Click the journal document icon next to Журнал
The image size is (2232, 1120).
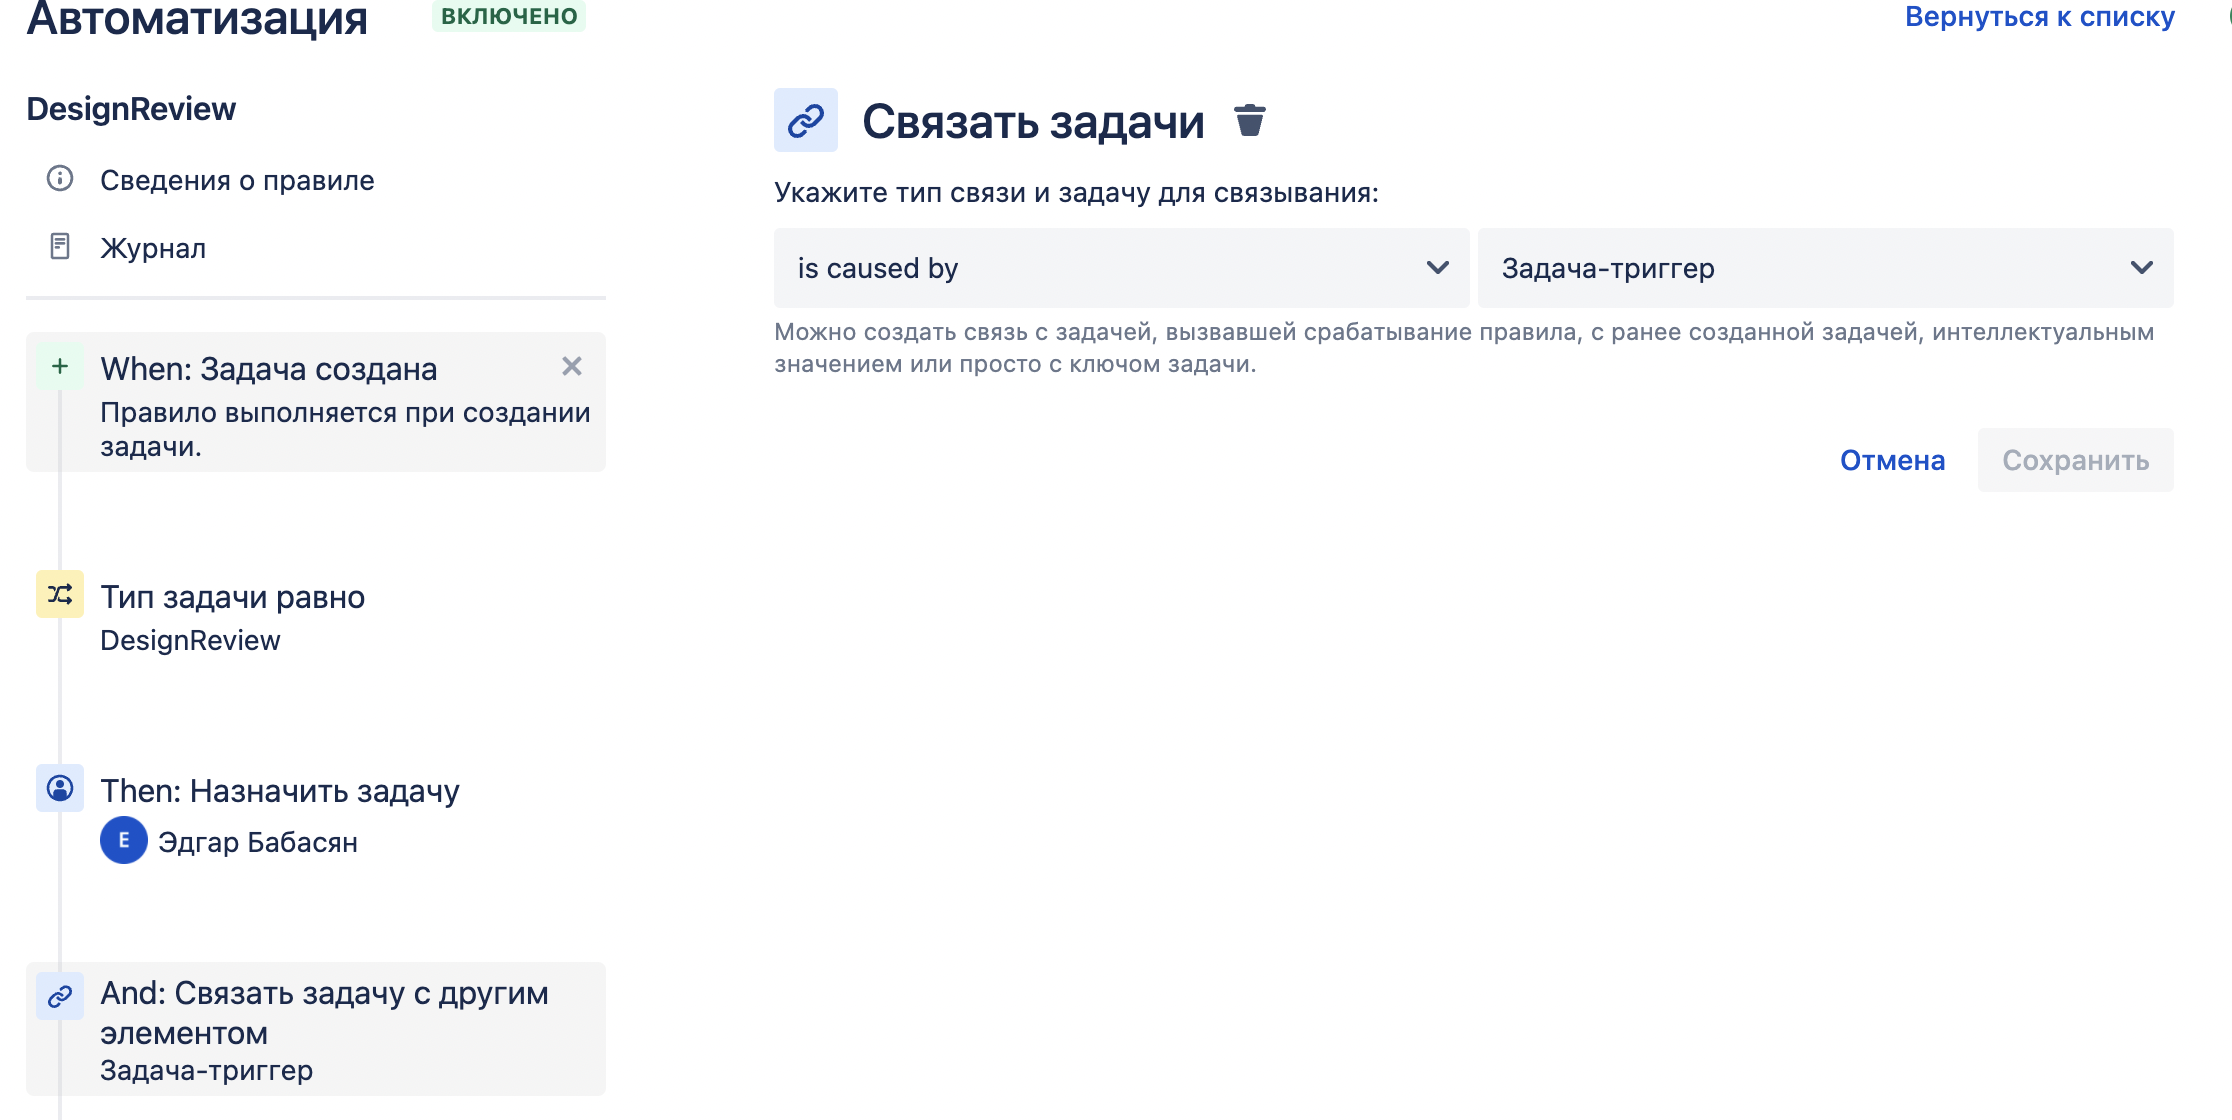click(60, 246)
